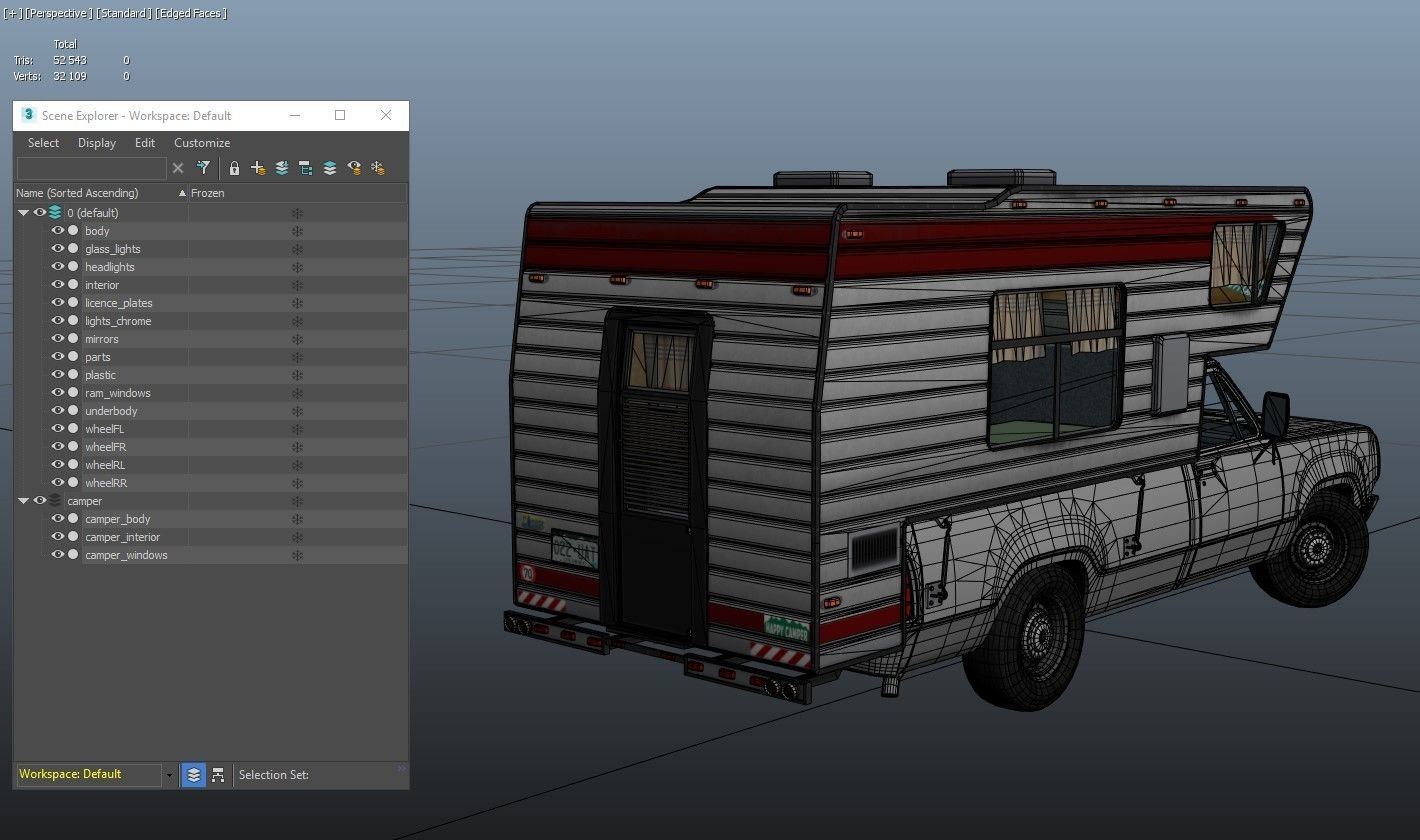
Task: Toggle visibility of camper layer
Action: 40,501
